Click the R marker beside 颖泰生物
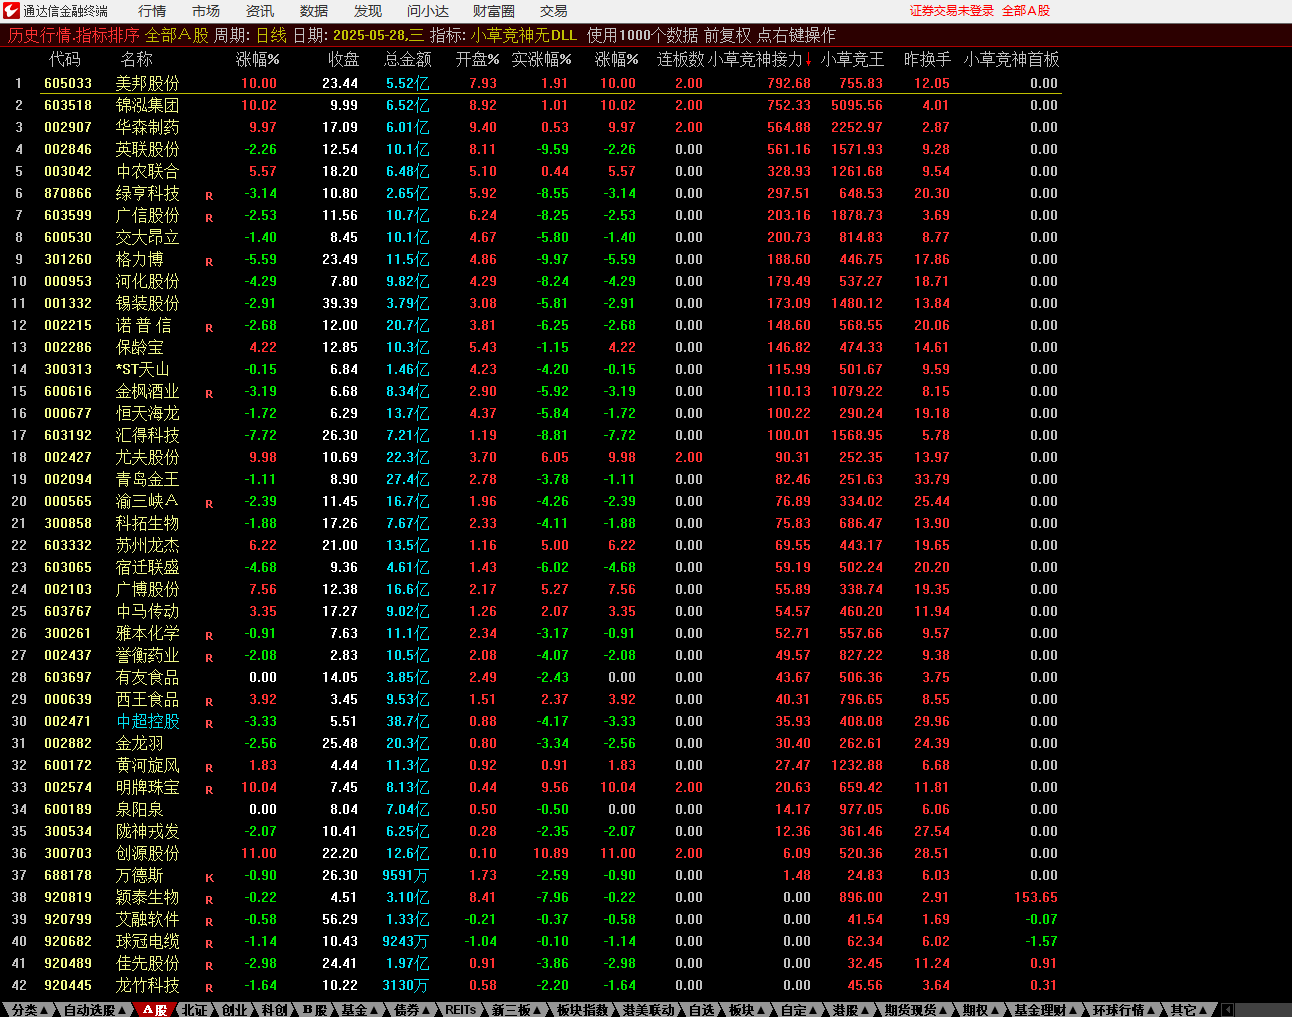Viewport: 1292px width, 1017px height. (209, 900)
